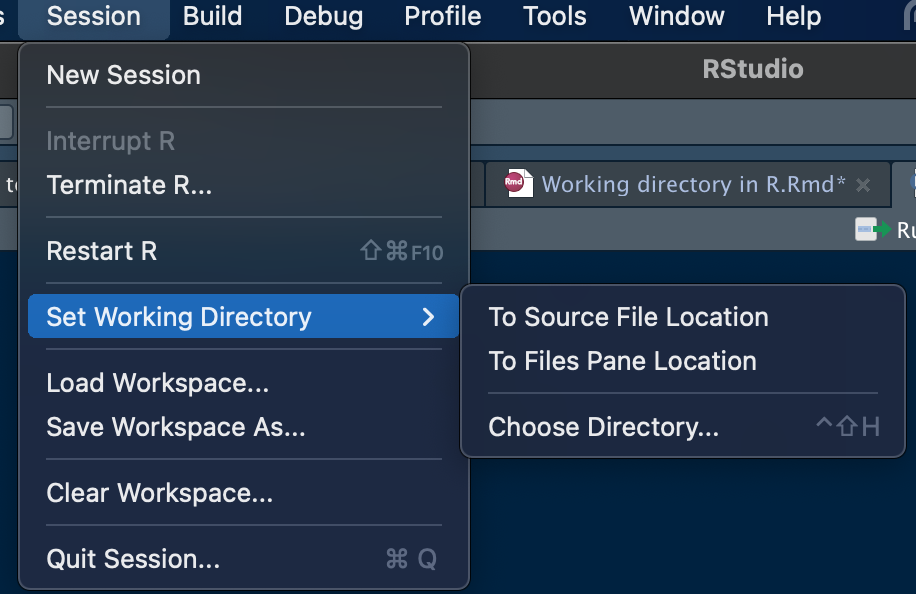Open the Help menu
Image resolution: width=916 pixels, height=594 pixels.
pos(793,16)
